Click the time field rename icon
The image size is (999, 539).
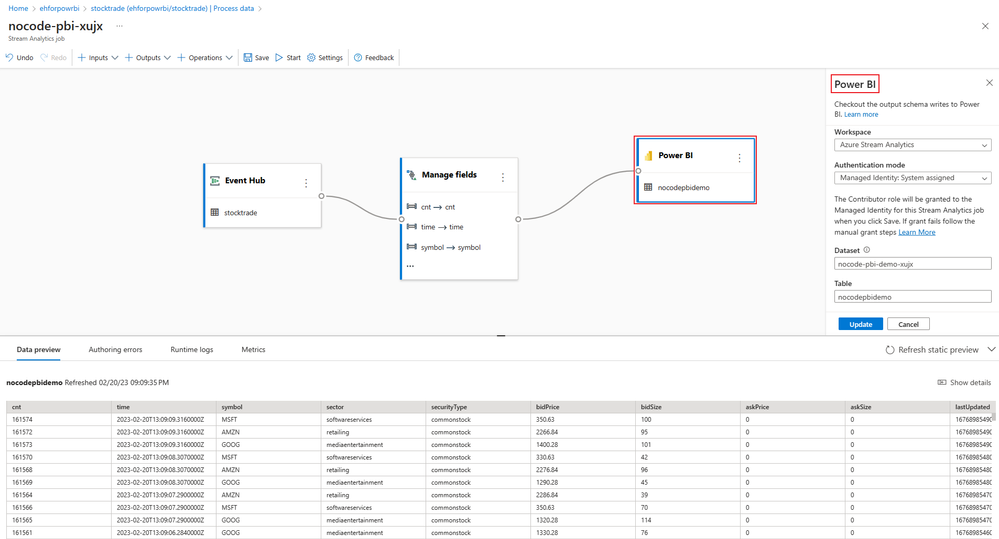point(412,226)
